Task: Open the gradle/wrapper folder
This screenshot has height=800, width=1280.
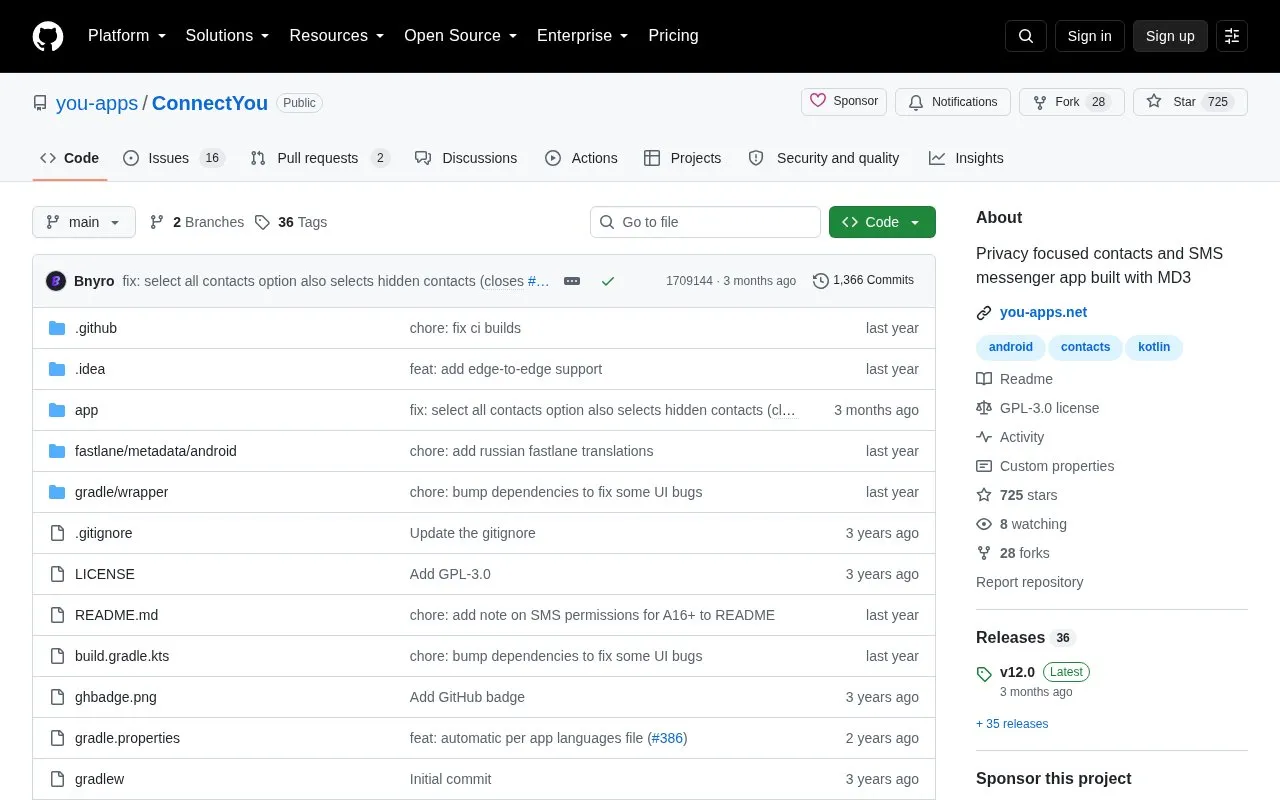Action: pos(121,492)
